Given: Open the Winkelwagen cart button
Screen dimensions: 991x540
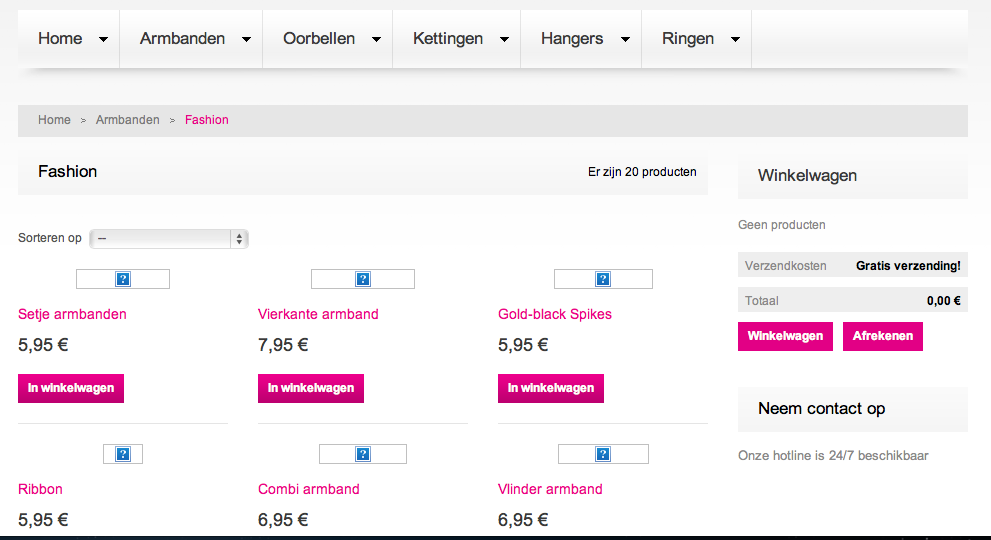Looking at the screenshot, I should tap(785, 336).
